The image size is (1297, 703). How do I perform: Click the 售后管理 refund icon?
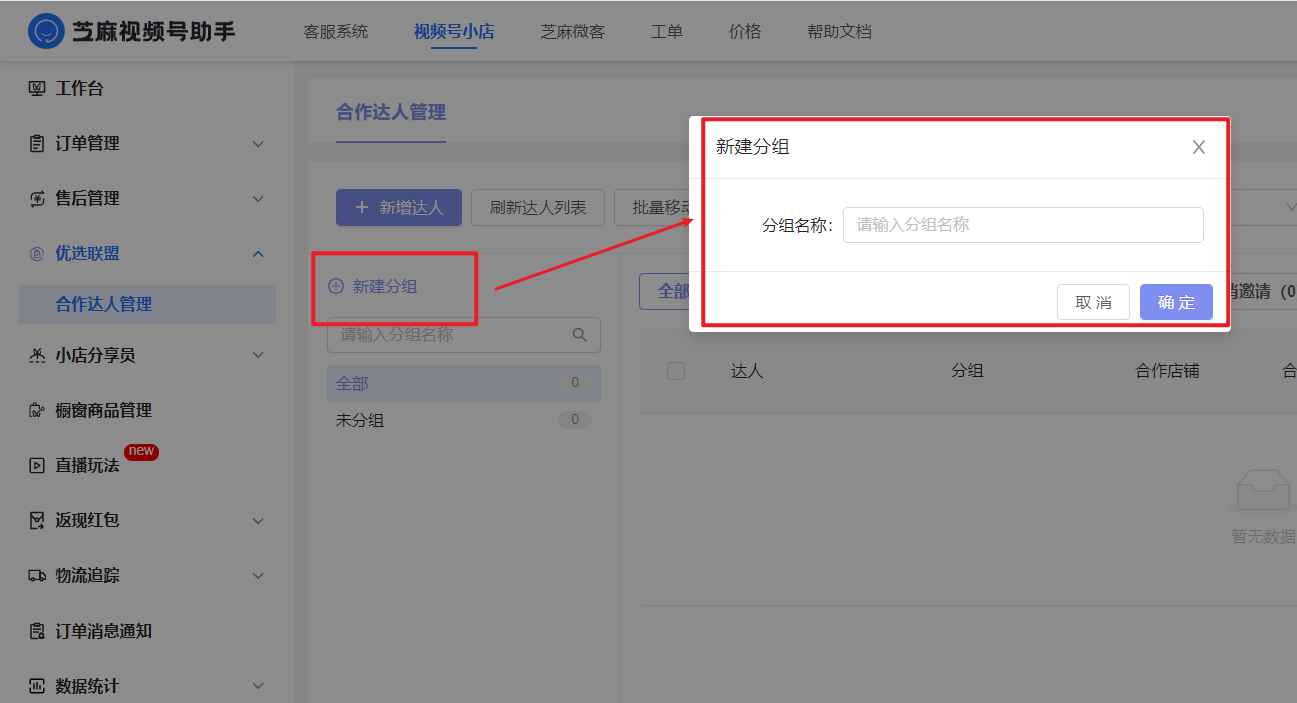pos(37,199)
